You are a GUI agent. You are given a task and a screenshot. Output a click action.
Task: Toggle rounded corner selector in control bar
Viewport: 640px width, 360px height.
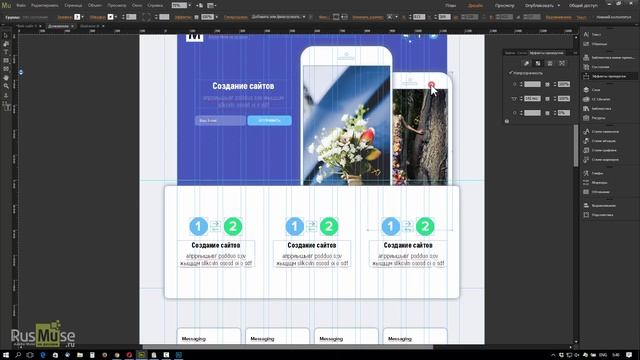point(147,17)
